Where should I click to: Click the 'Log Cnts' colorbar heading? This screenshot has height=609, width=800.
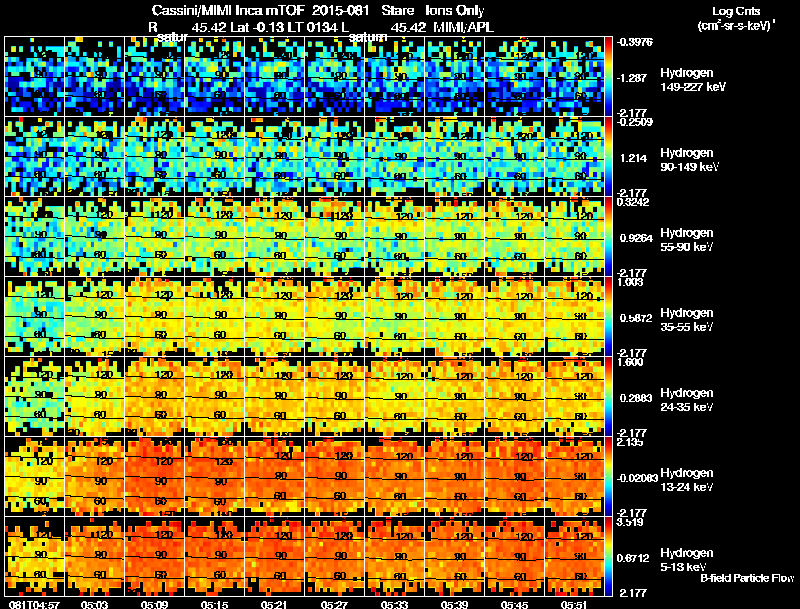[736, 11]
